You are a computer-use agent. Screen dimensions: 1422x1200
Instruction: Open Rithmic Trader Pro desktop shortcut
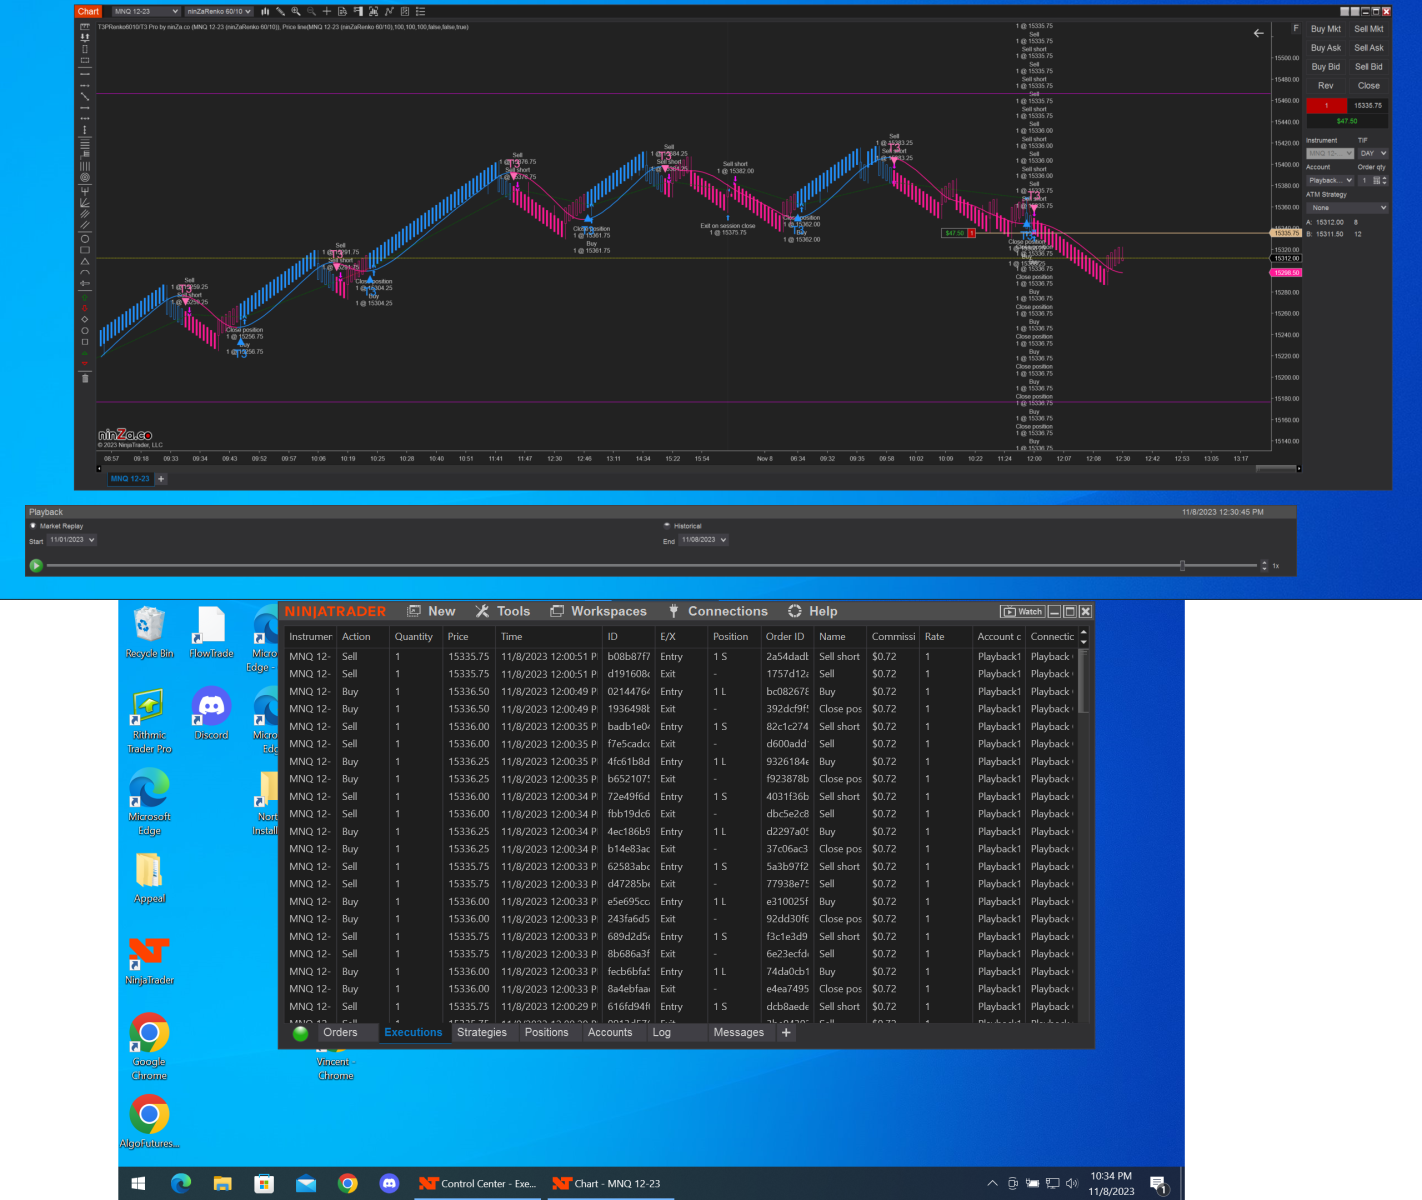click(149, 721)
